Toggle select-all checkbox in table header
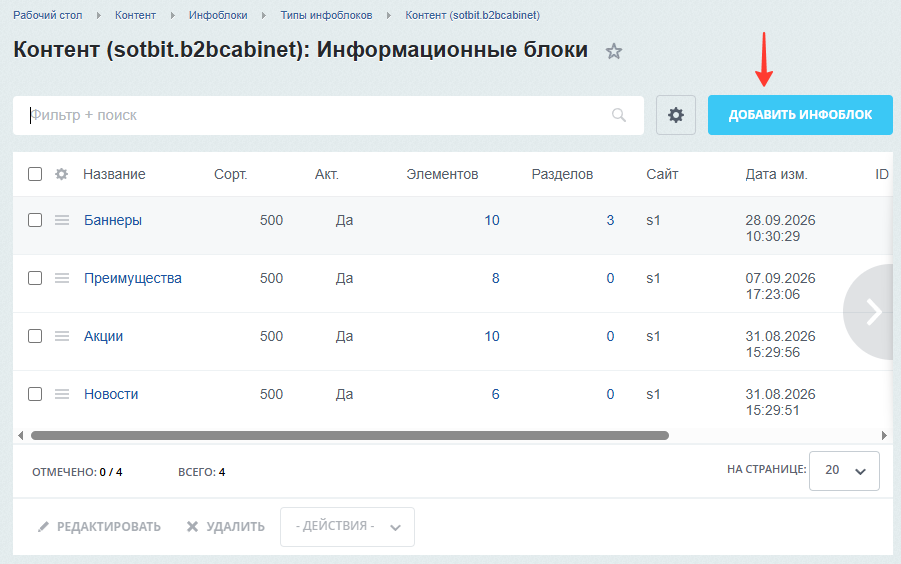 [35, 174]
